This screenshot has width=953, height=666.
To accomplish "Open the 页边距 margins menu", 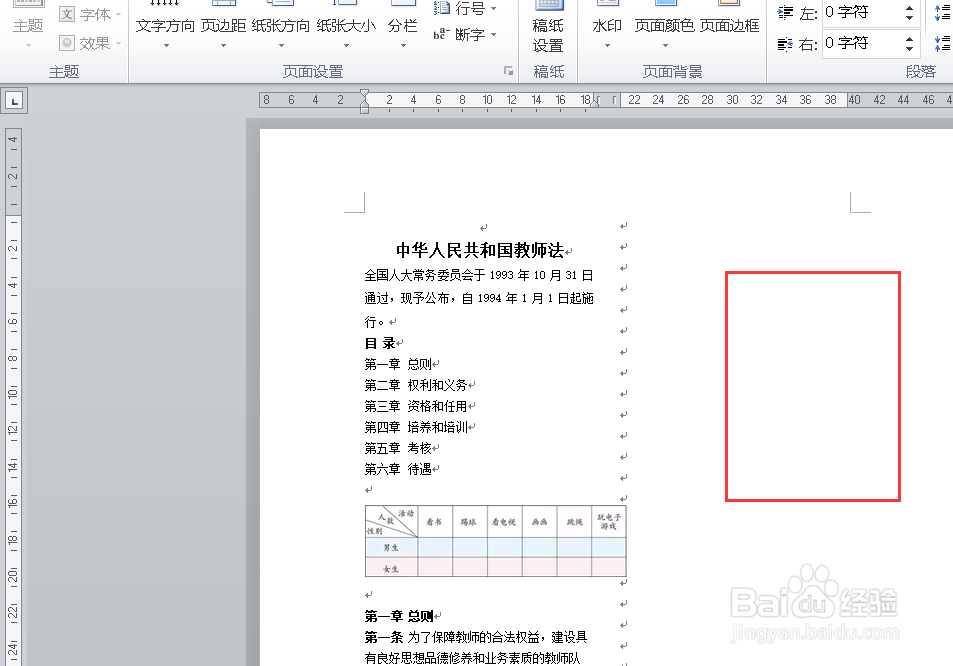I will pos(223,26).
